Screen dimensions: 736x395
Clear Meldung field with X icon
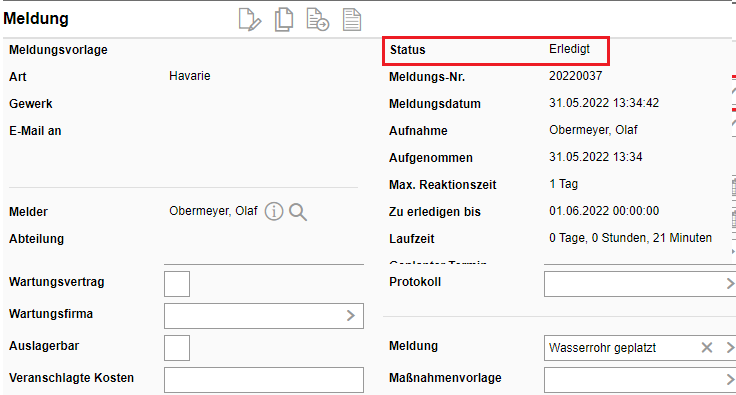(x=707, y=348)
